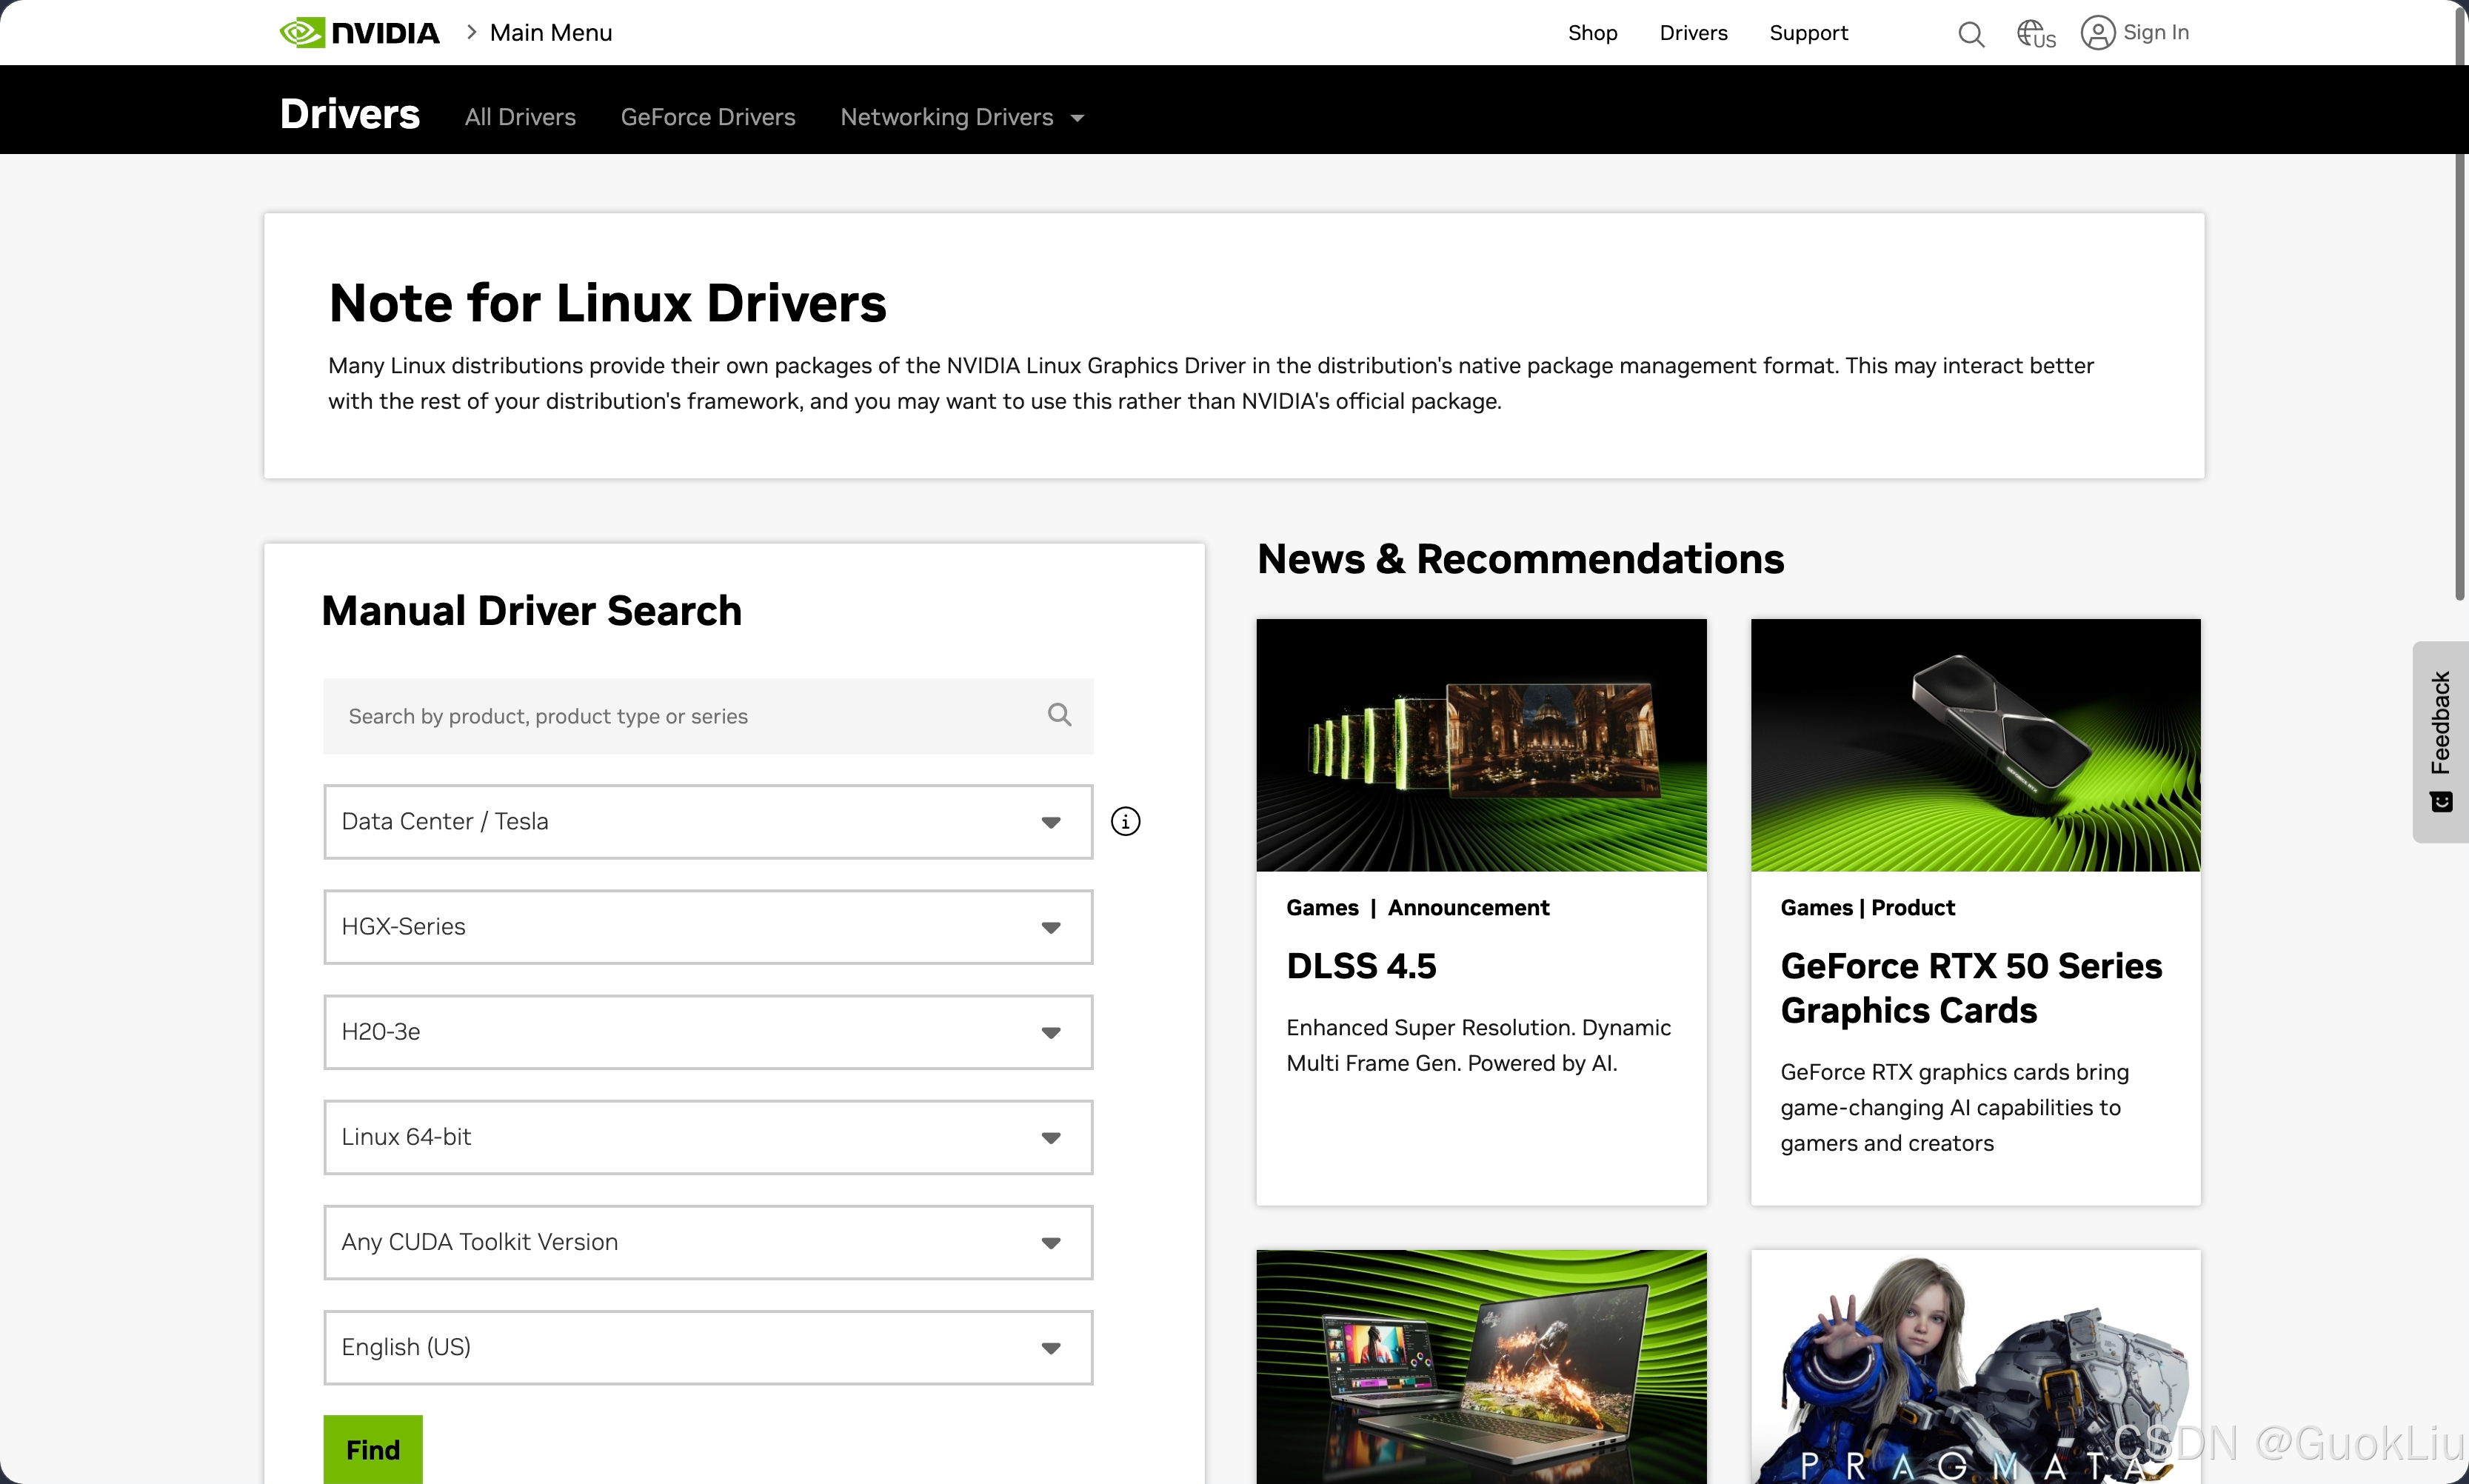This screenshot has height=1484, width=2469.
Task: Click the Games | Product label
Action: tap(1867, 908)
